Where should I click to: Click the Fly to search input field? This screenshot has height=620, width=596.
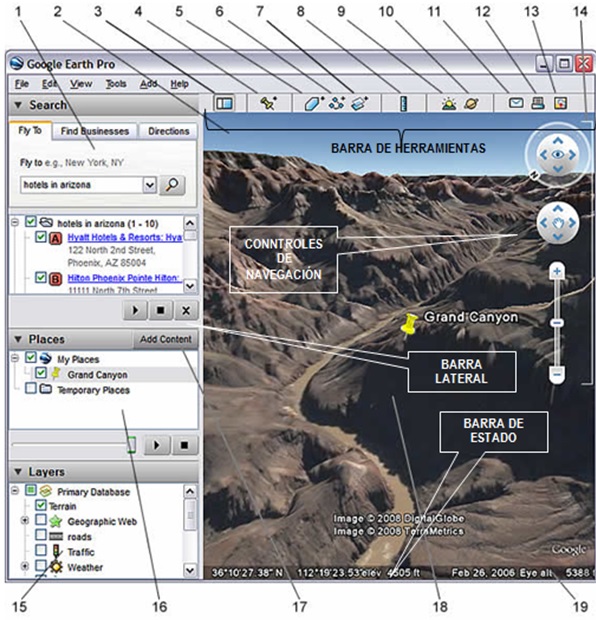(82, 185)
